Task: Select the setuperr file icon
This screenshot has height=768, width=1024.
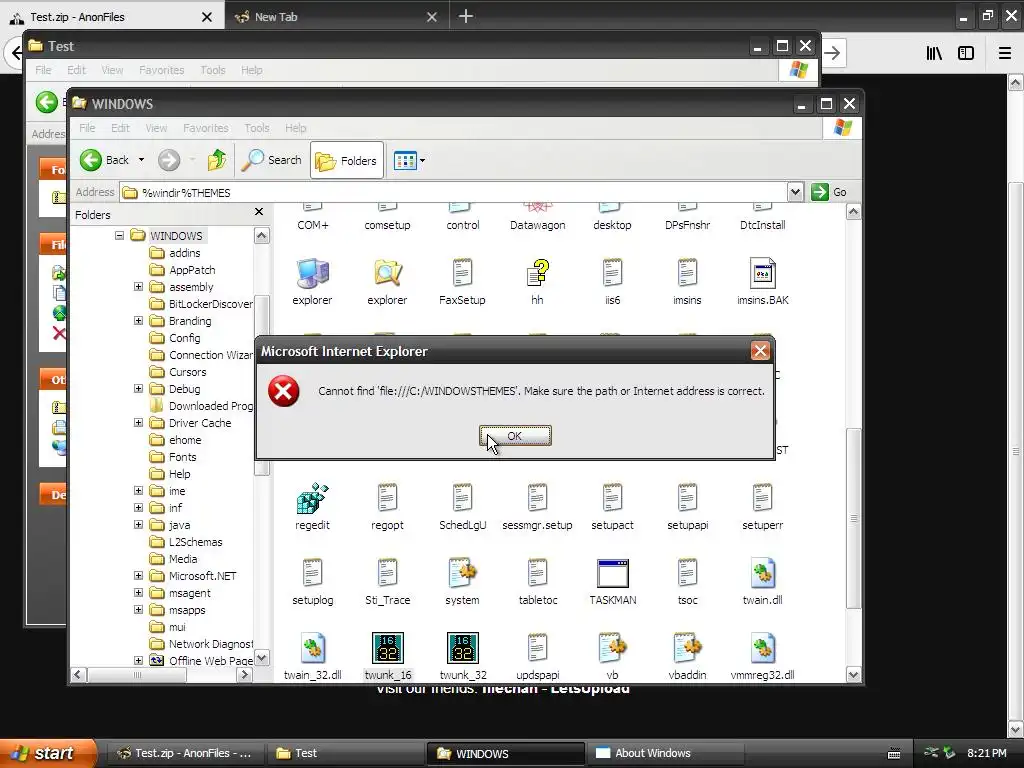Action: pos(762,507)
